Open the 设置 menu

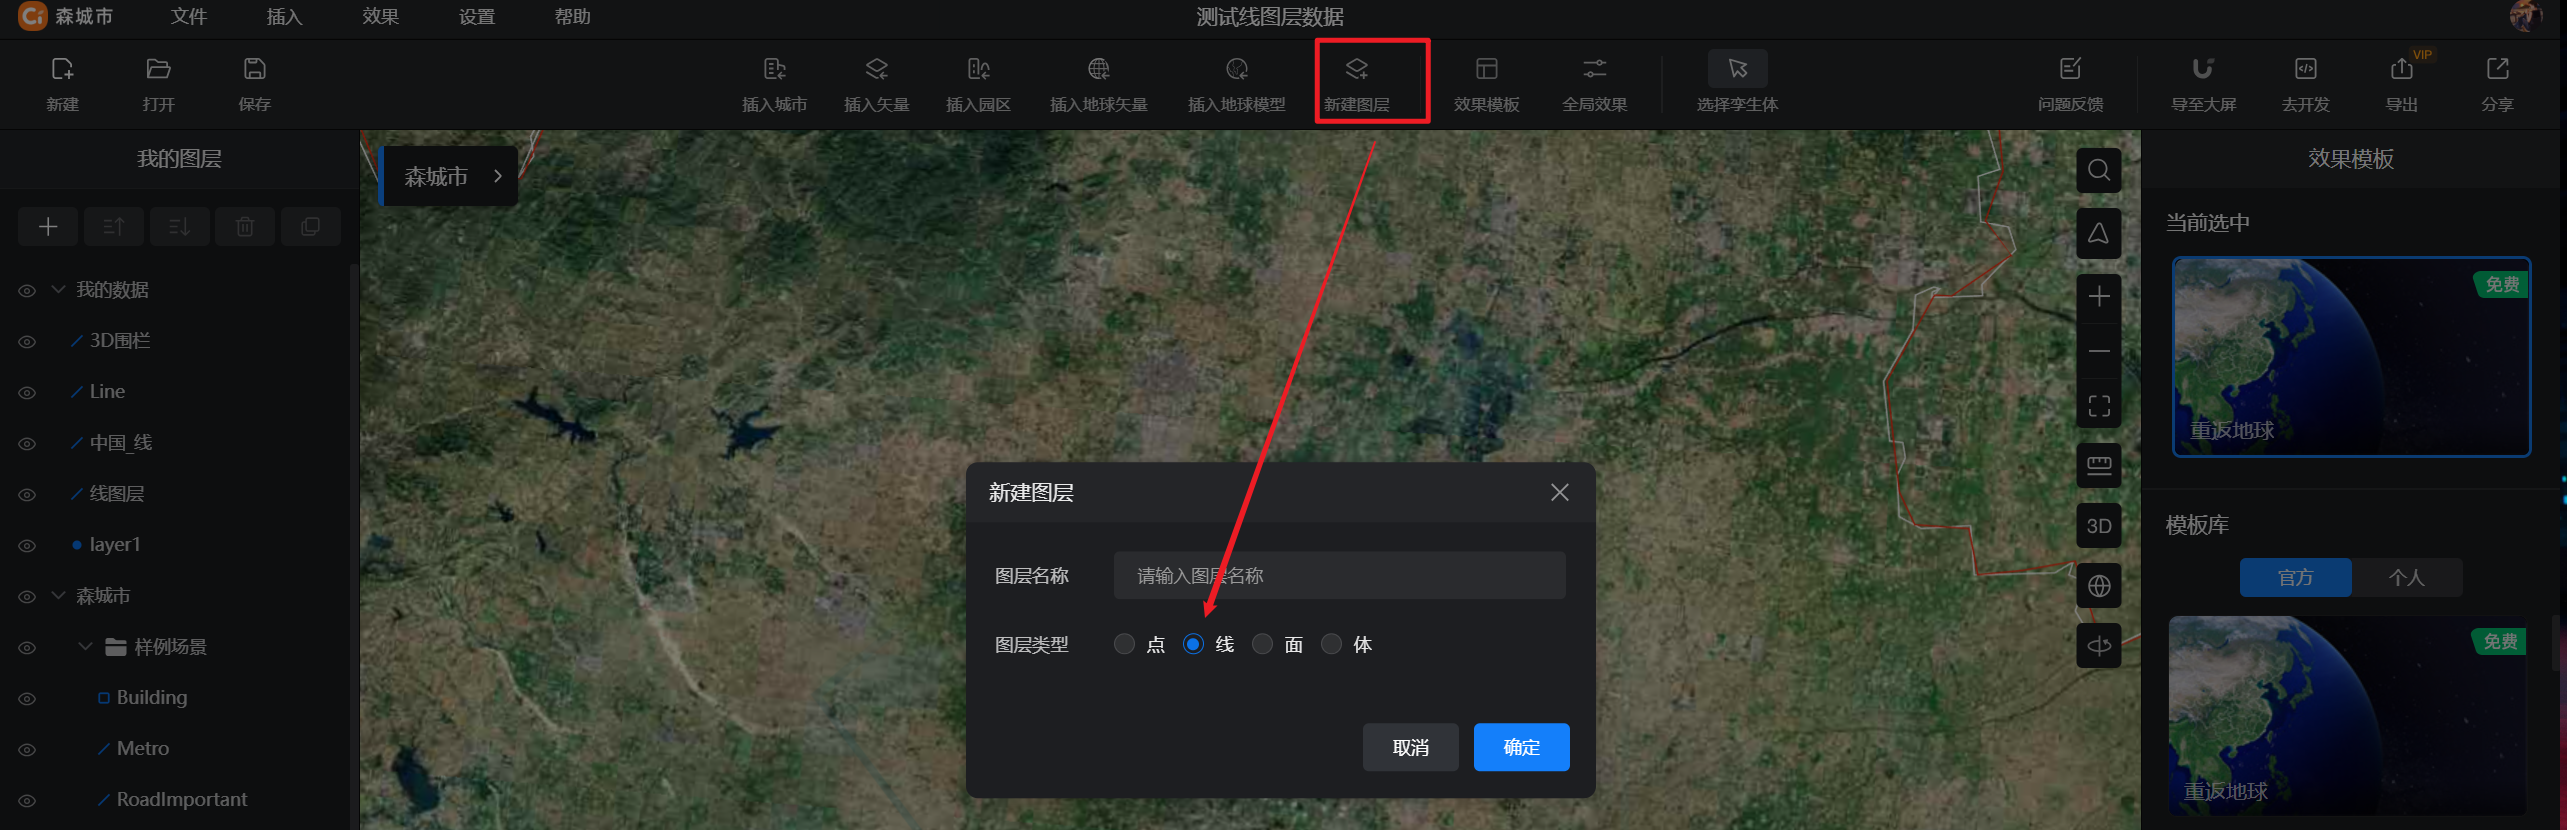(x=476, y=17)
